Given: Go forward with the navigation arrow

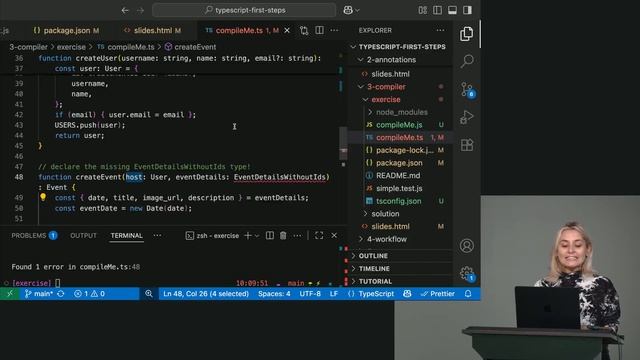Looking at the screenshot, I should 140,10.
